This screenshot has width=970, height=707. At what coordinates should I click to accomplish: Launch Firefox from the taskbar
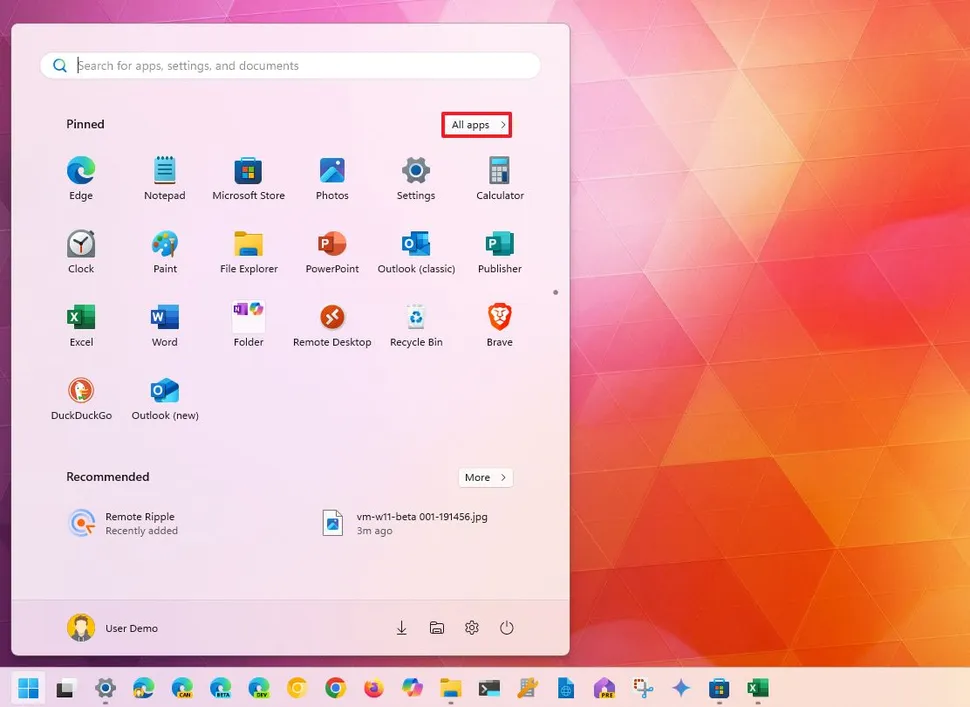(373, 689)
